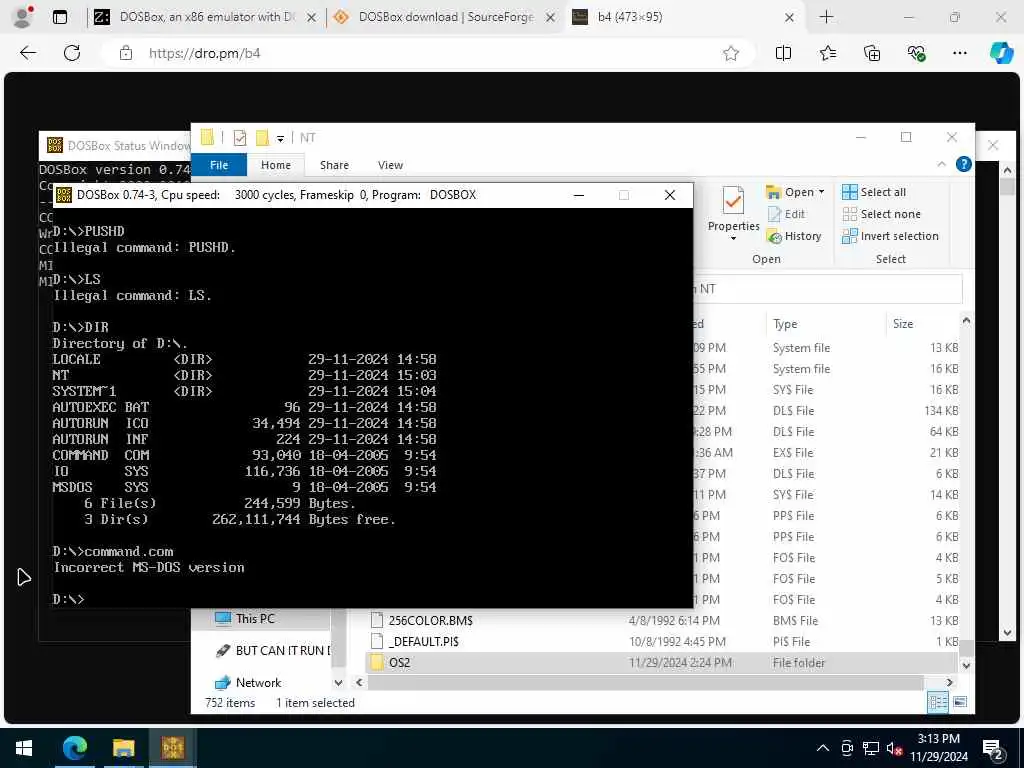Click file list vertical scroll up arrow

coord(966,321)
